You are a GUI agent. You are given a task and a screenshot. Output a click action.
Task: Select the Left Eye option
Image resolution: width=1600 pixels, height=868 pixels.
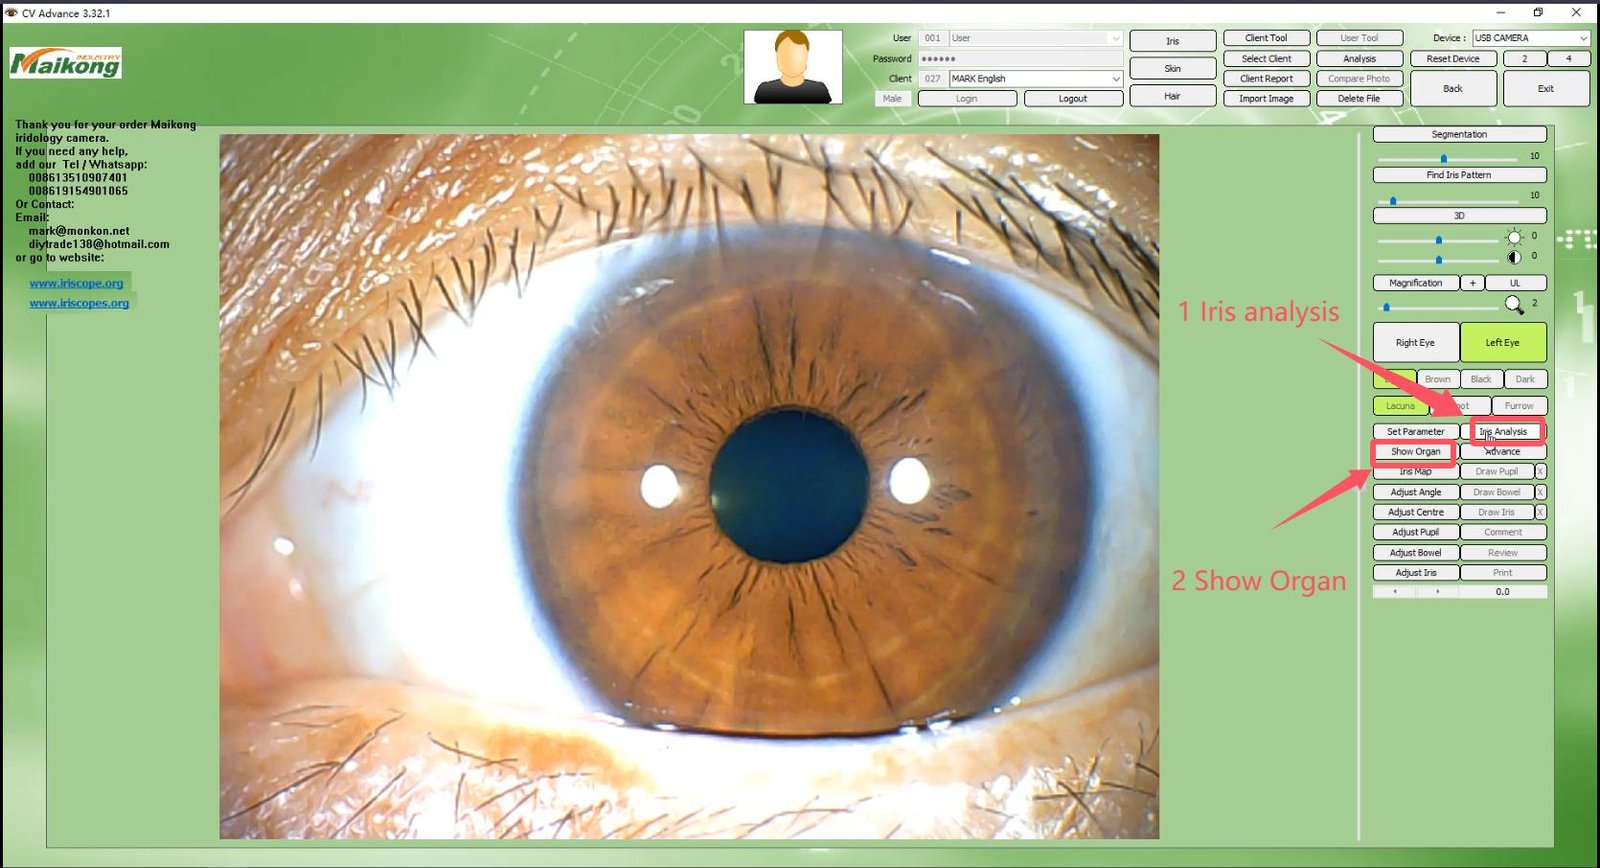(1502, 342)
